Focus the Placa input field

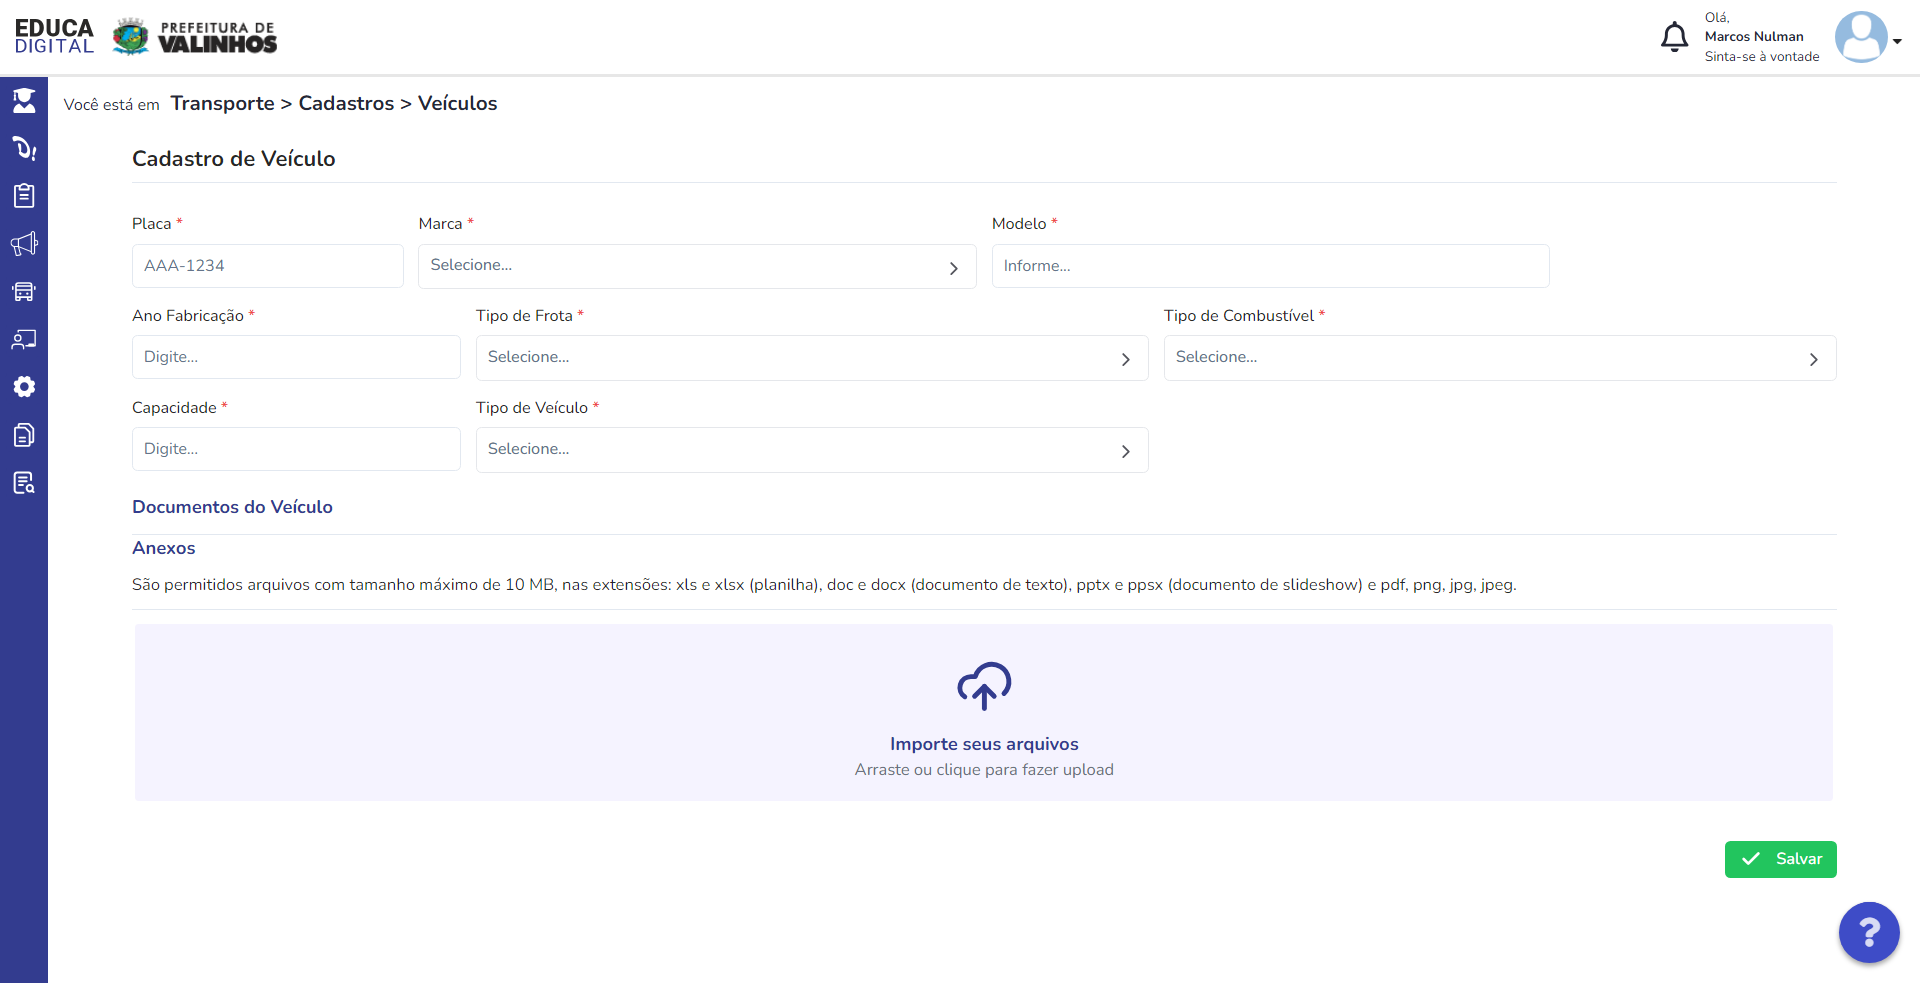click(x=268, y=266)
